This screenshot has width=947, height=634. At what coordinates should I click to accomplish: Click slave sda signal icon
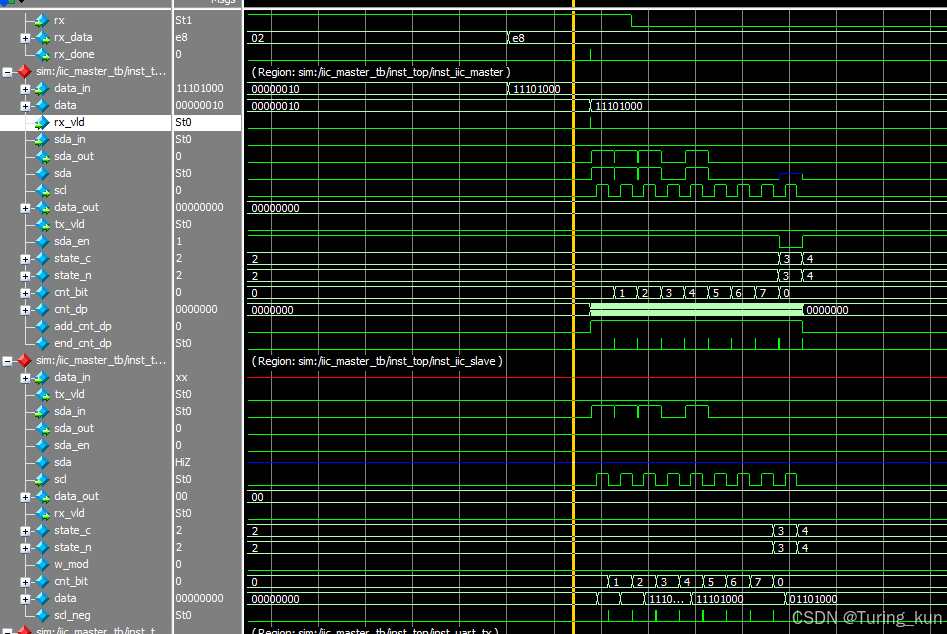[42, 462]
